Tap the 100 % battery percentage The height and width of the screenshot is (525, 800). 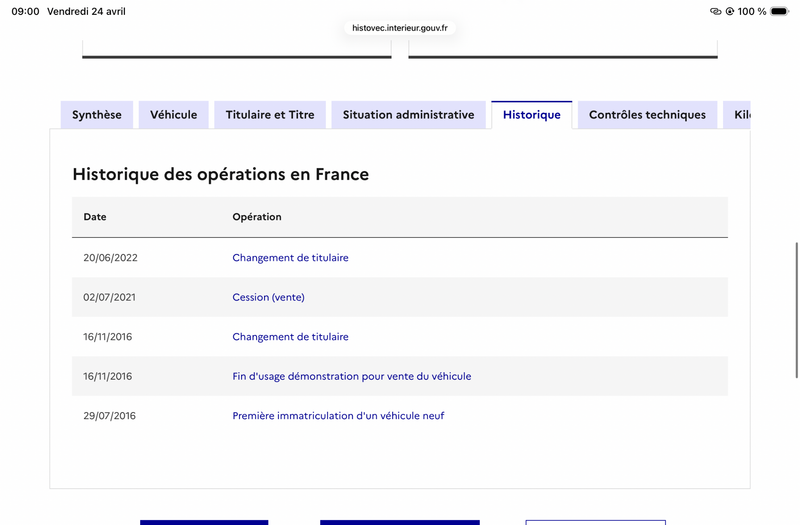pos(752,11)
